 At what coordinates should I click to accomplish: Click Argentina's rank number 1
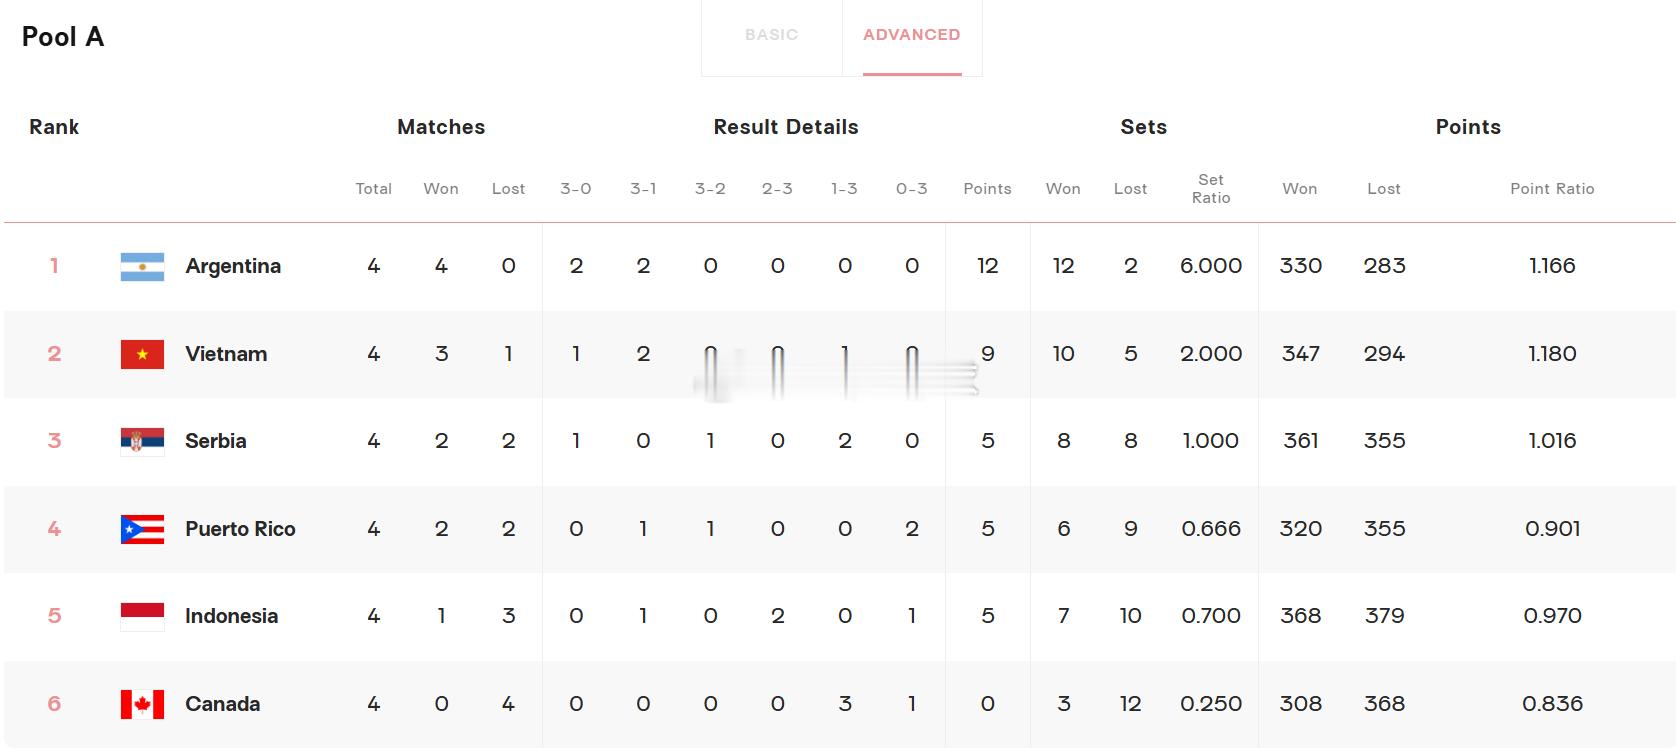click(x=54, y=266)
